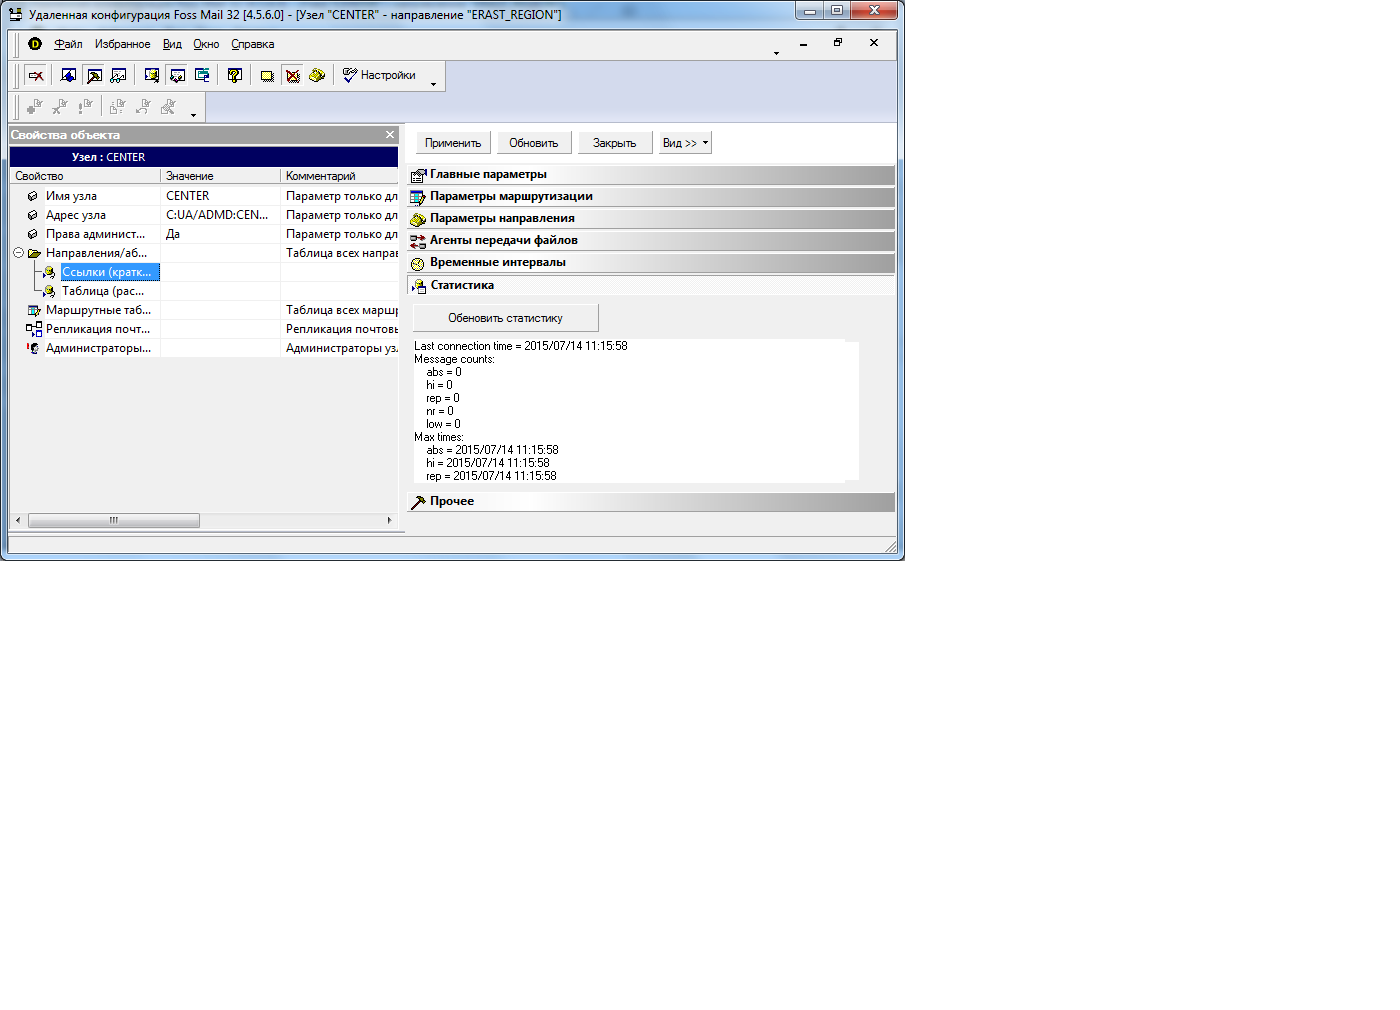Open the Окно menu

(206, 44)
